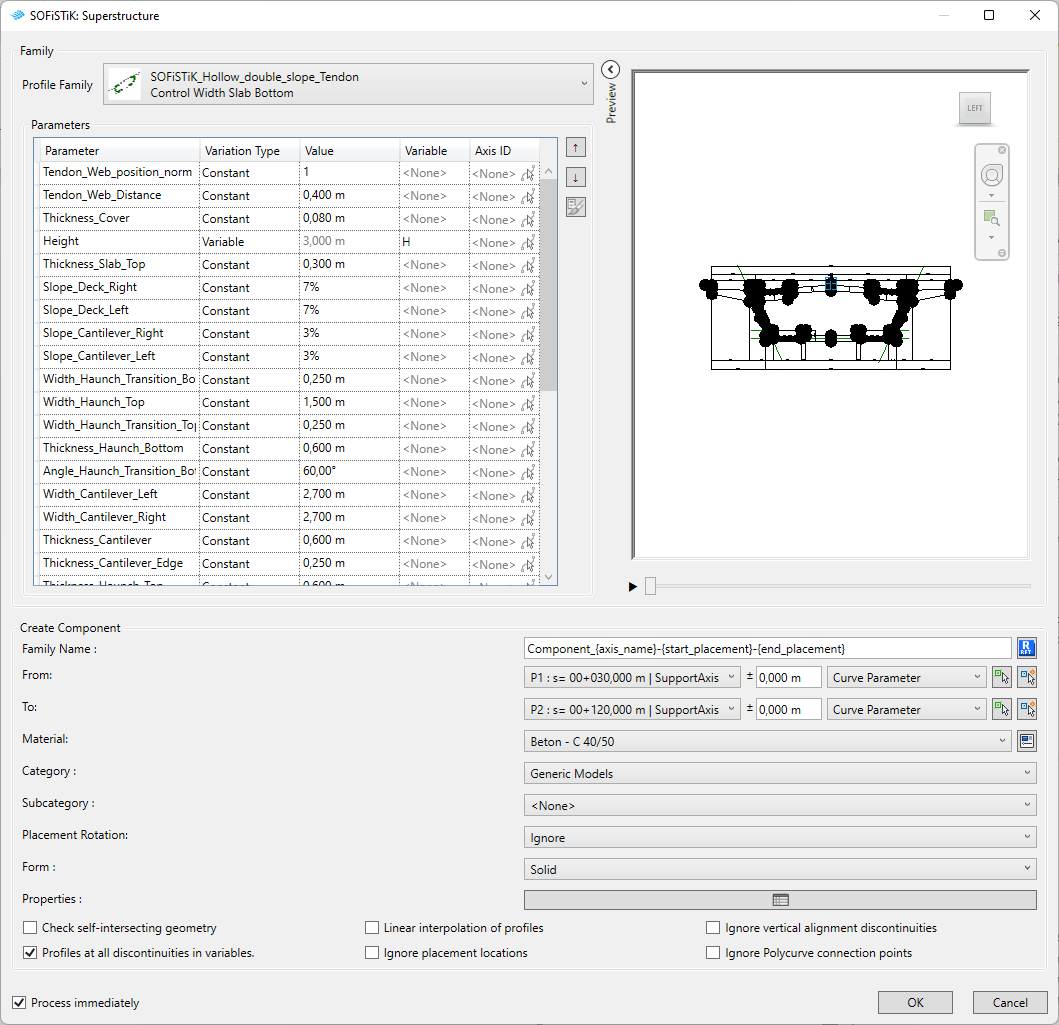Viewport: 1059px width, 1025px height.
Task: Open the Properties table button
Action: (x=780, y=899)
